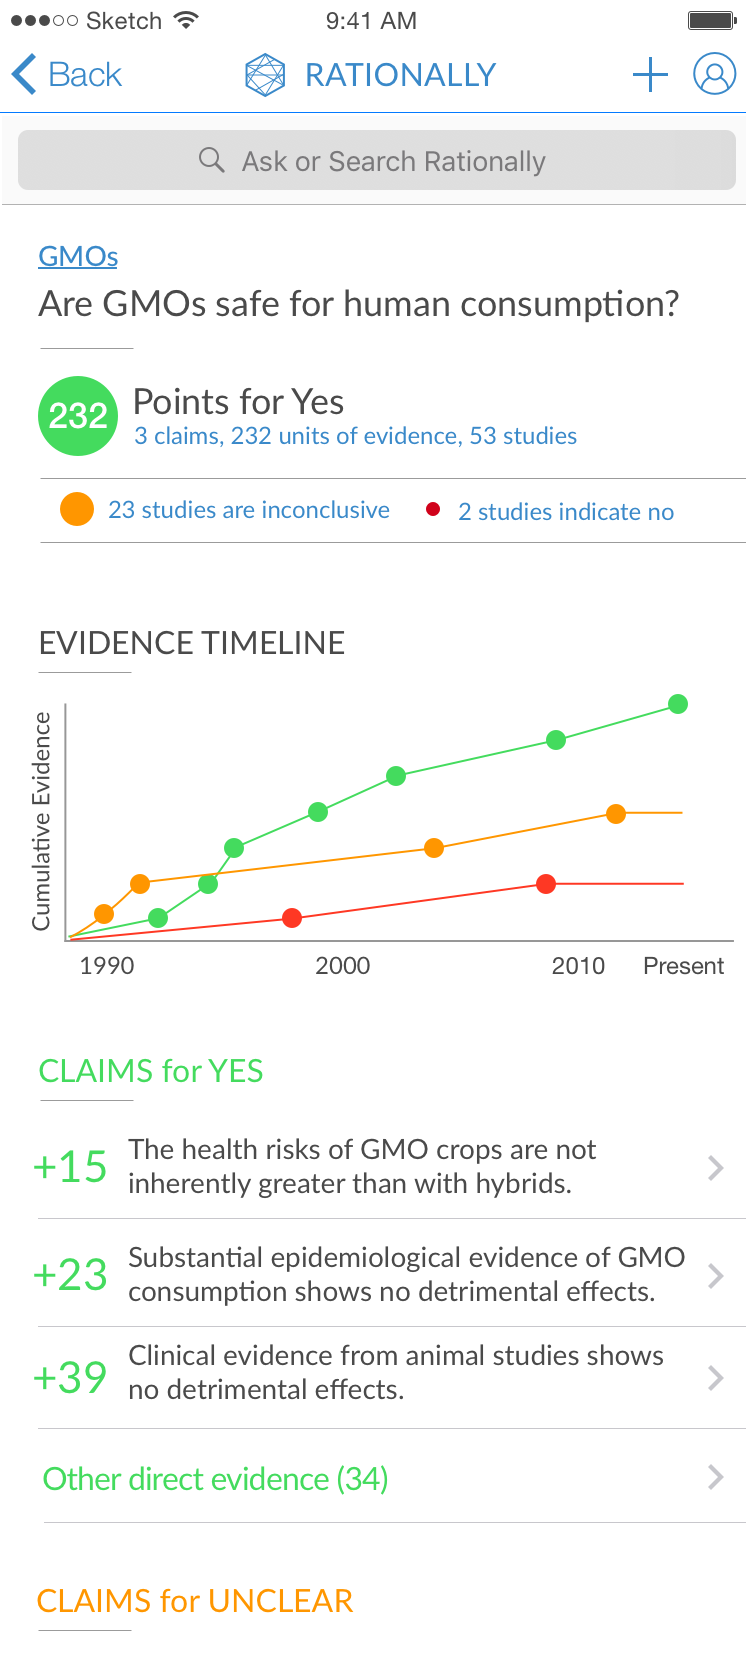This screenshot has height=1663, width=746.
Task: Open the user profile icon
Action: (x=714, y=75)
